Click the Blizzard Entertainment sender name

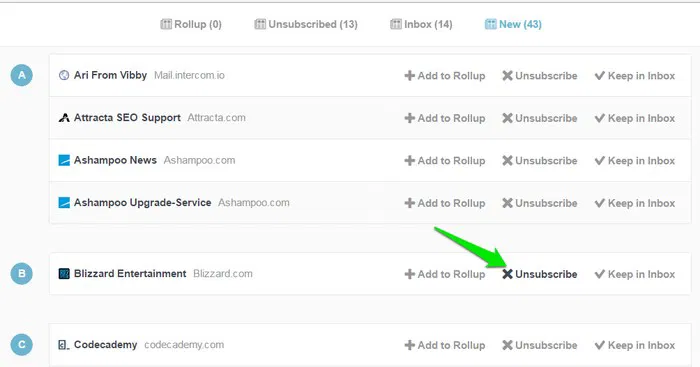130,274
